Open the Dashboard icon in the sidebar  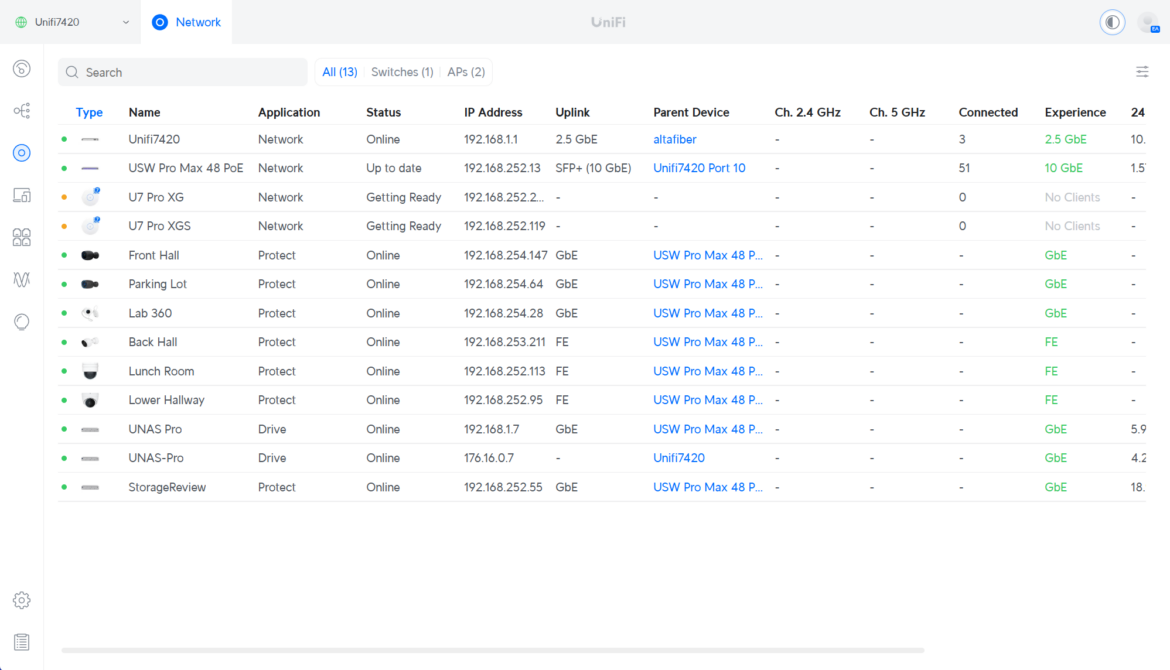pos(22,69)
